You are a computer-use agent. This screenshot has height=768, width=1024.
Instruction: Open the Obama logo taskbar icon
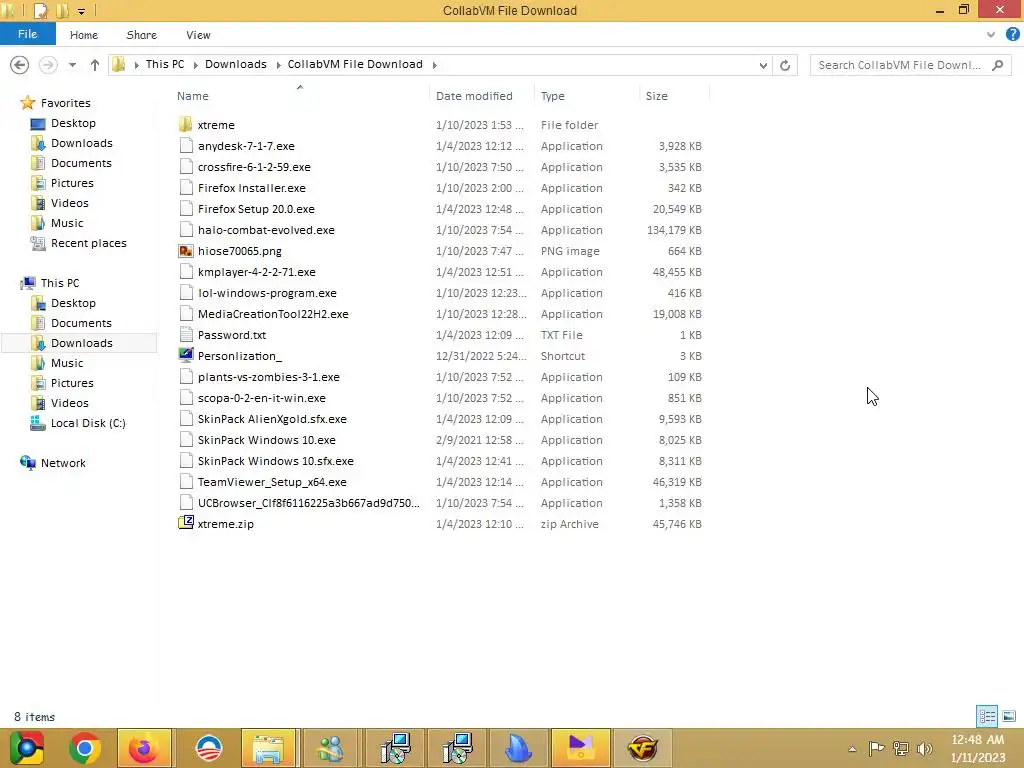point(209,748)
